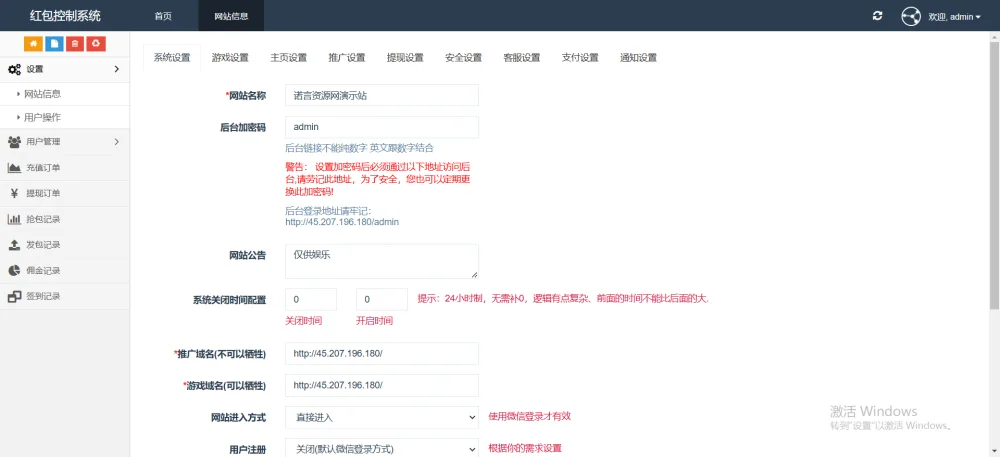1000x457 pixels.
Task: Switch to the 支付设置 tab
Action: coord(580,57)
